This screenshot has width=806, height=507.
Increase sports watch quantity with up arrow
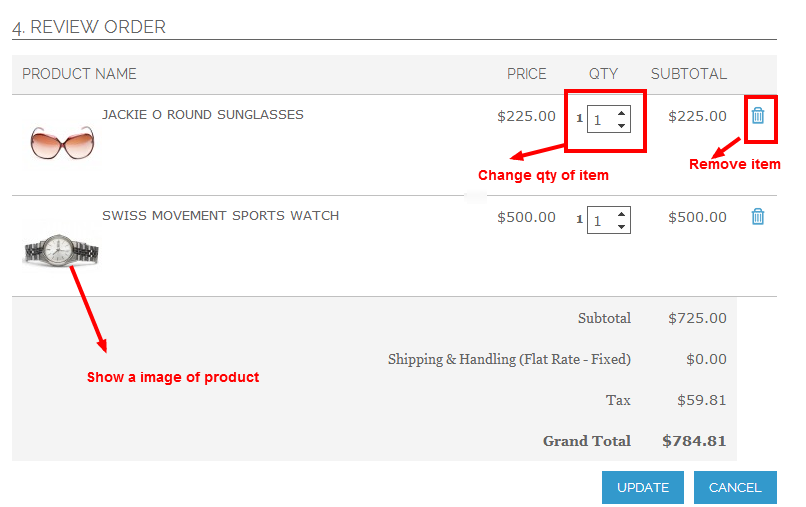click(622, 213)
